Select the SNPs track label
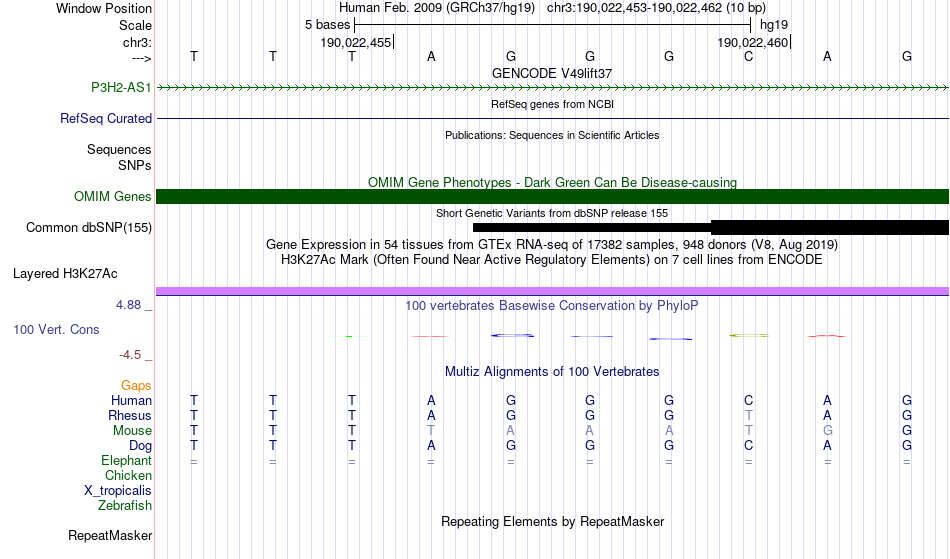Viewport: 950px width, 559px height. [x=135, y=165]
